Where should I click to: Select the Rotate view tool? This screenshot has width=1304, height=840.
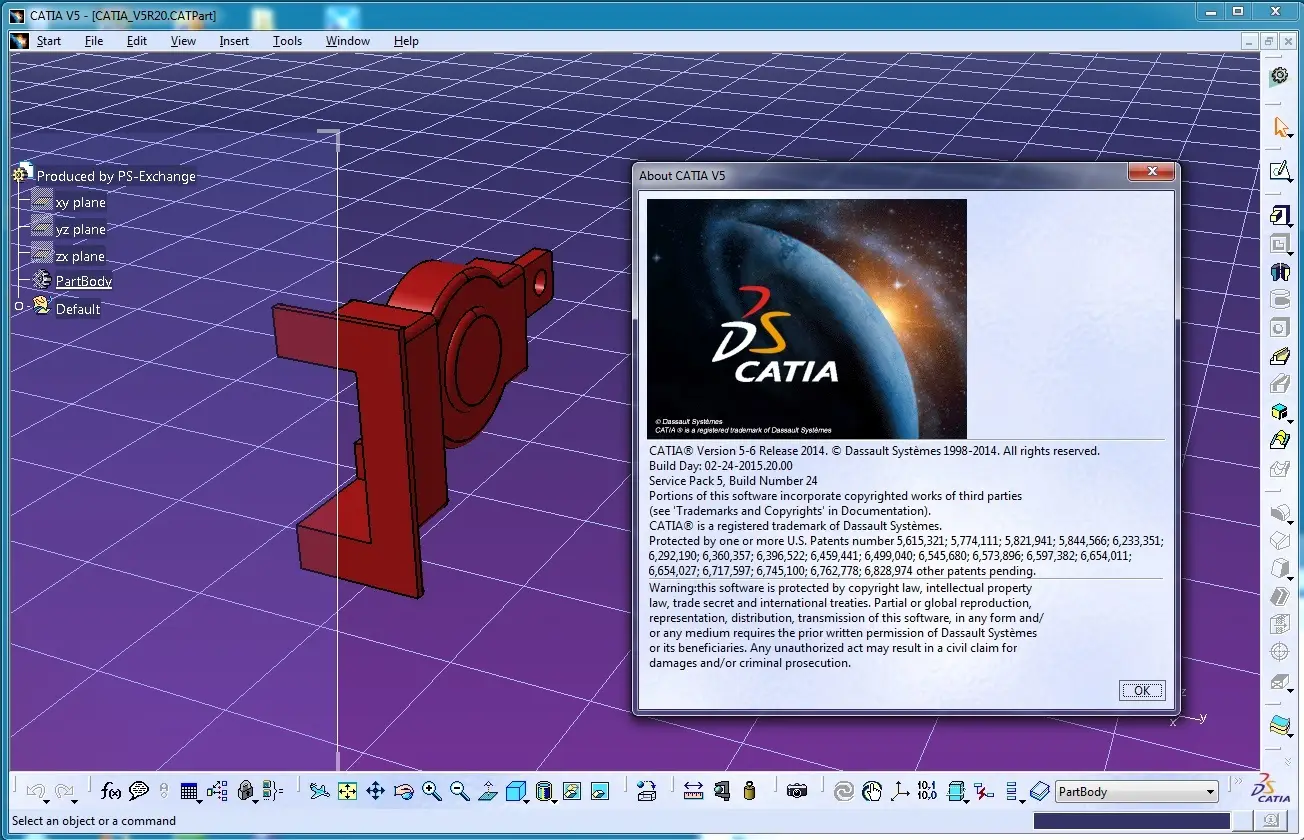pyautogui.click(x=404, y=791)
